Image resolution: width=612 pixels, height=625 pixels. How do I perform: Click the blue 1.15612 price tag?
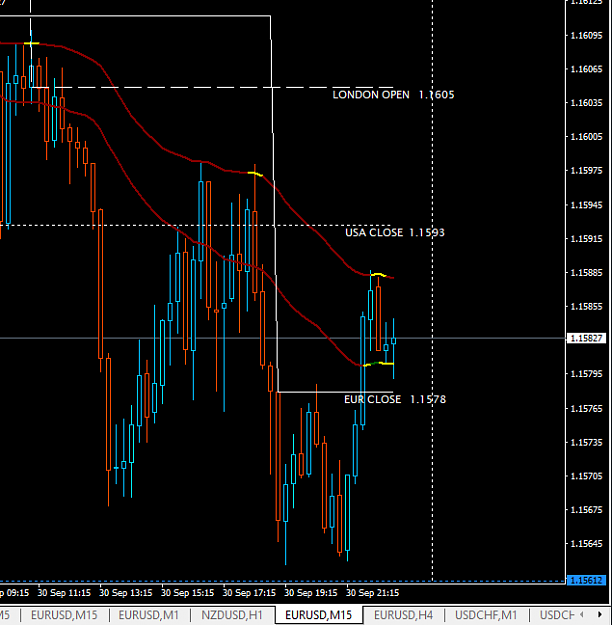click(586, 580)
